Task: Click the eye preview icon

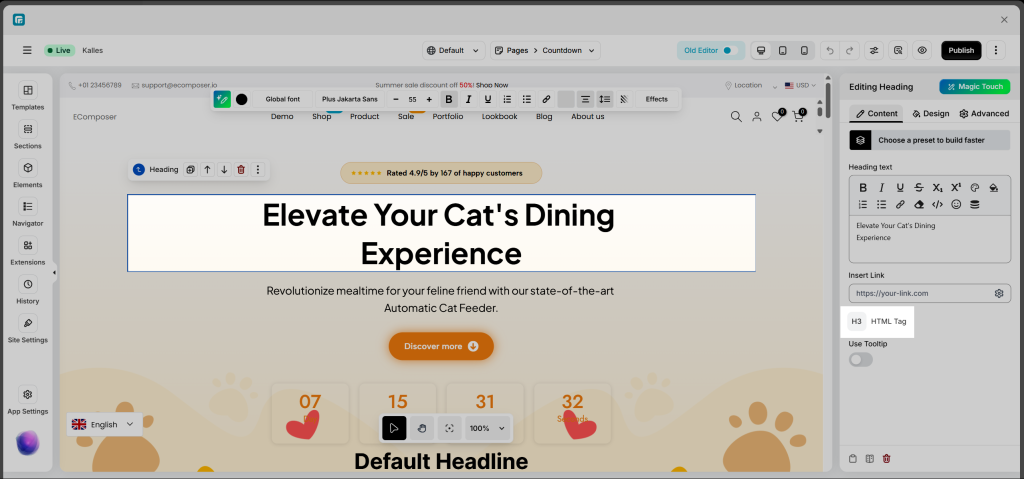Action: pos(922,50)
